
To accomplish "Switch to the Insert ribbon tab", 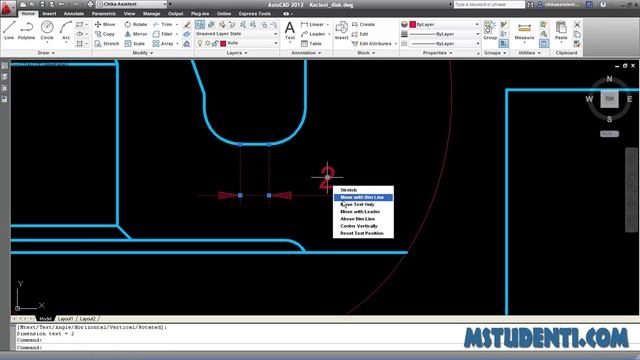I will pos(49,14).
